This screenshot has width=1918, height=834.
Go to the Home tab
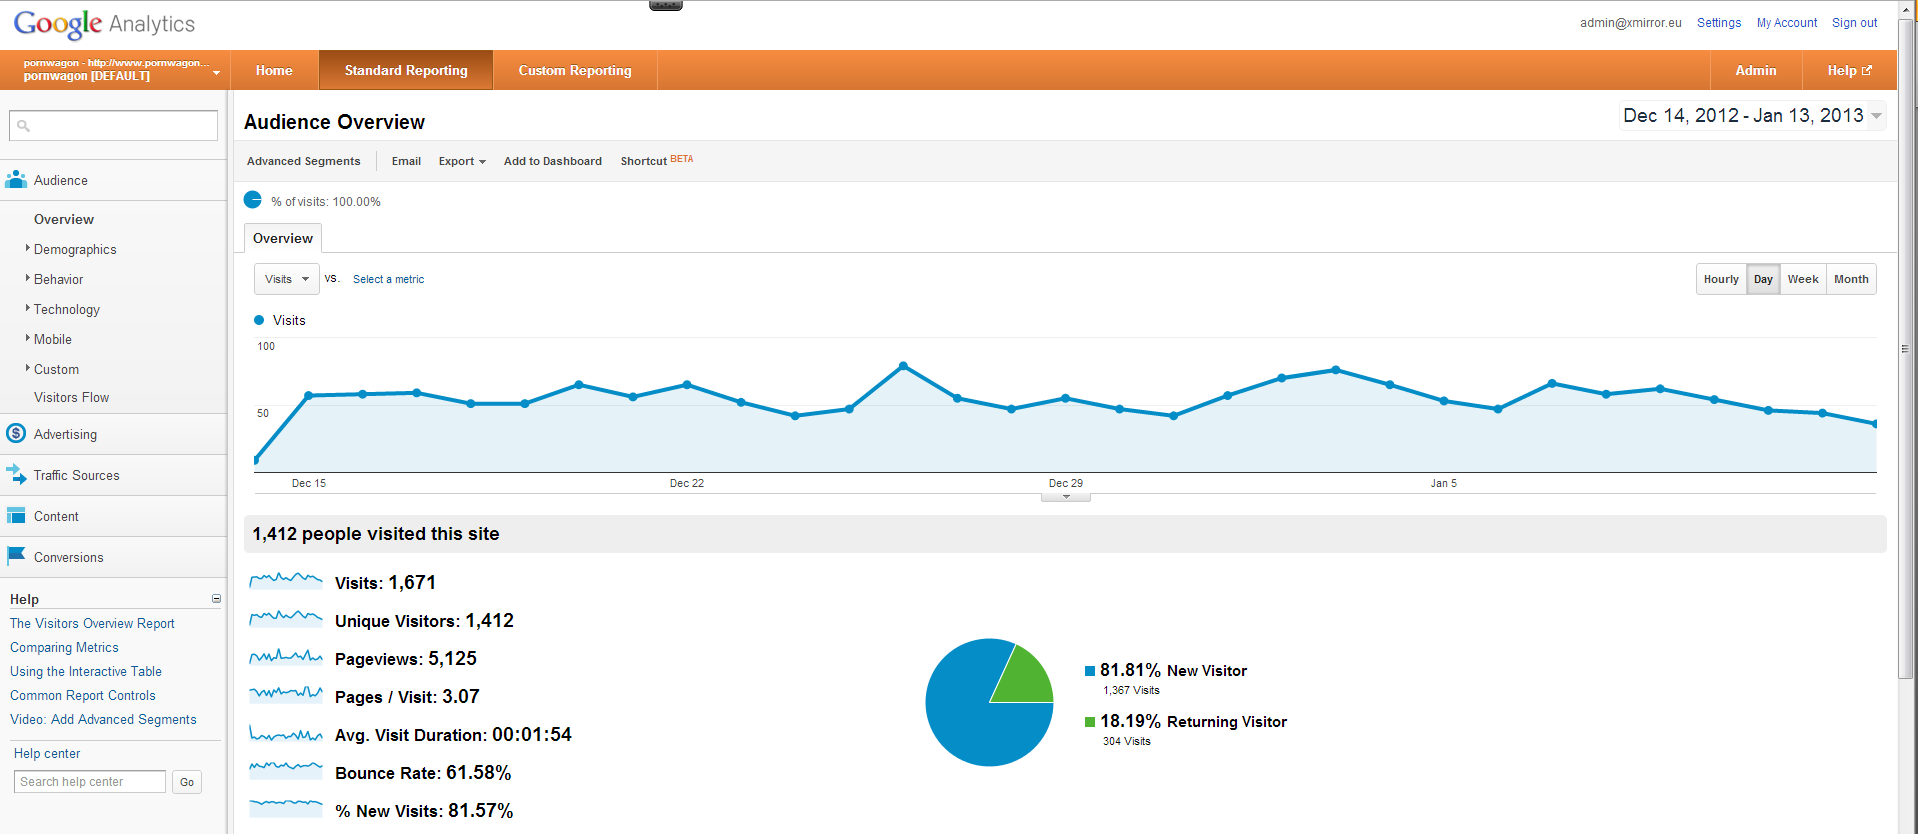[x=274, y=71]
